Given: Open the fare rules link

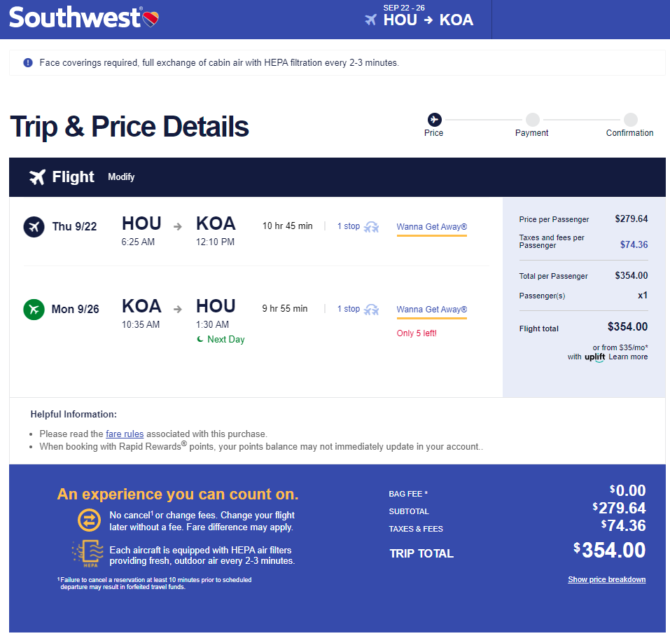Looking at the screenshot, I should tap(125, 434).
